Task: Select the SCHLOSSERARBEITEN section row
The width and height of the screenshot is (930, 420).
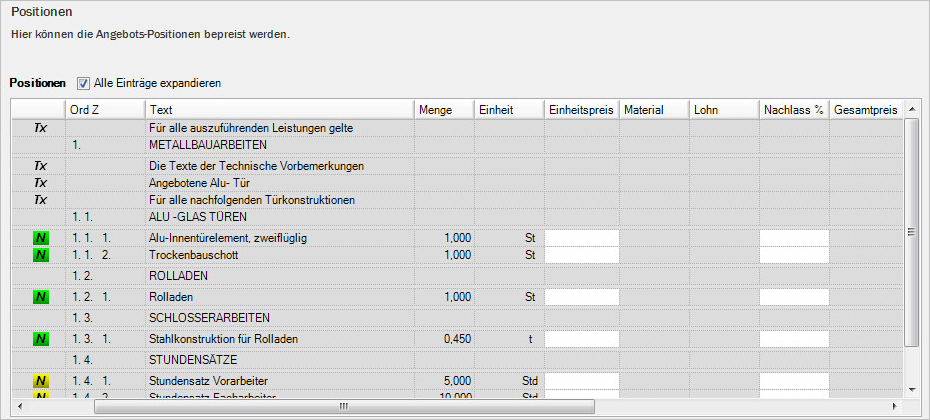Action: pyautogui.click(x=209, y=317)
